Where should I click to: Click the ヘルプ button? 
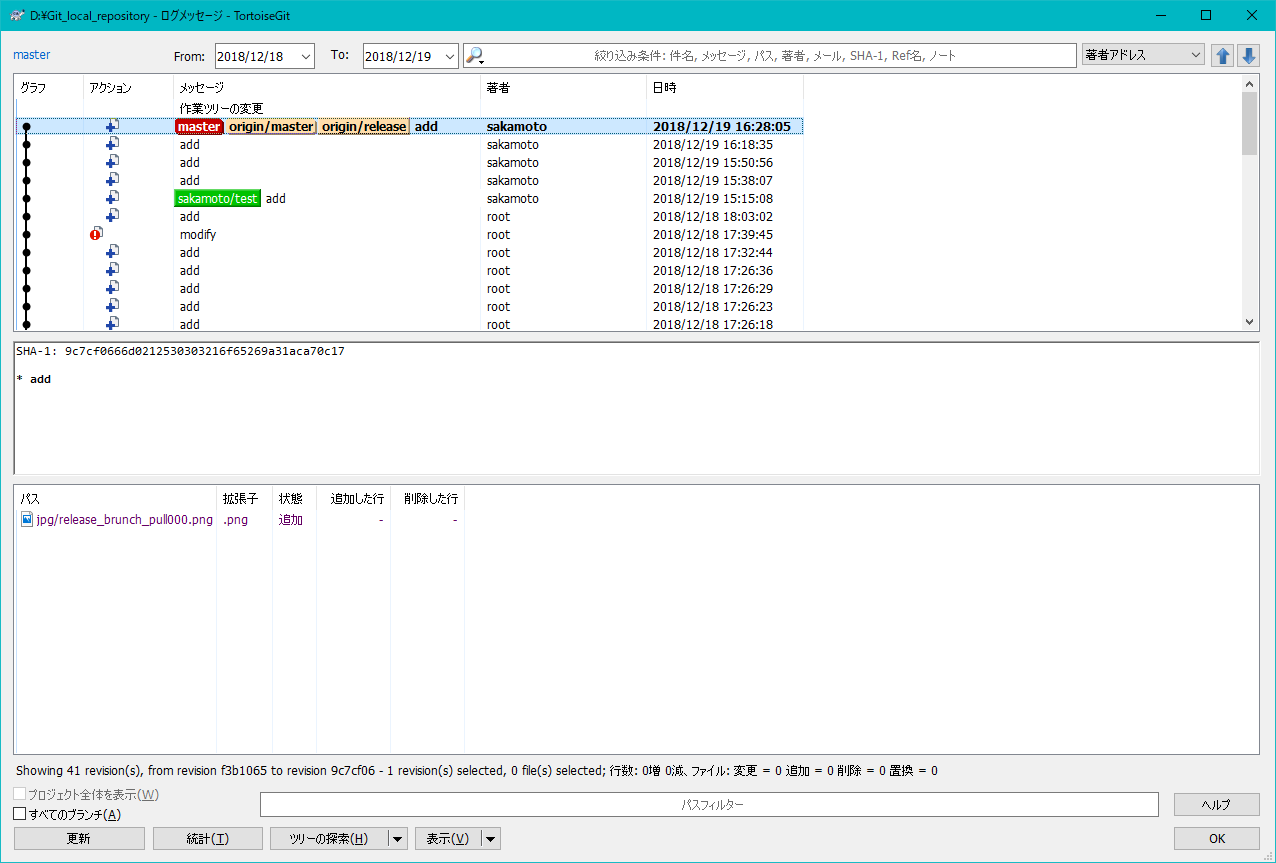[x=1216, y=804]
